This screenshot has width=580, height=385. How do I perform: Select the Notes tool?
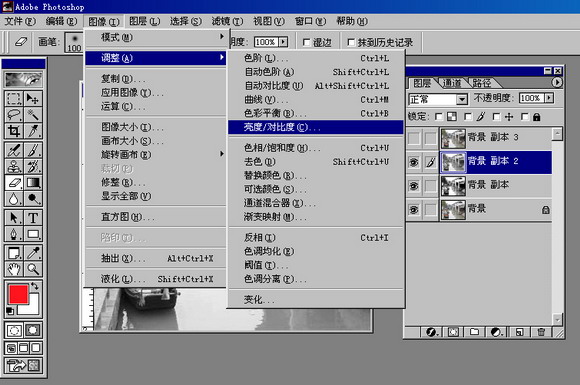tap(14, 253)
